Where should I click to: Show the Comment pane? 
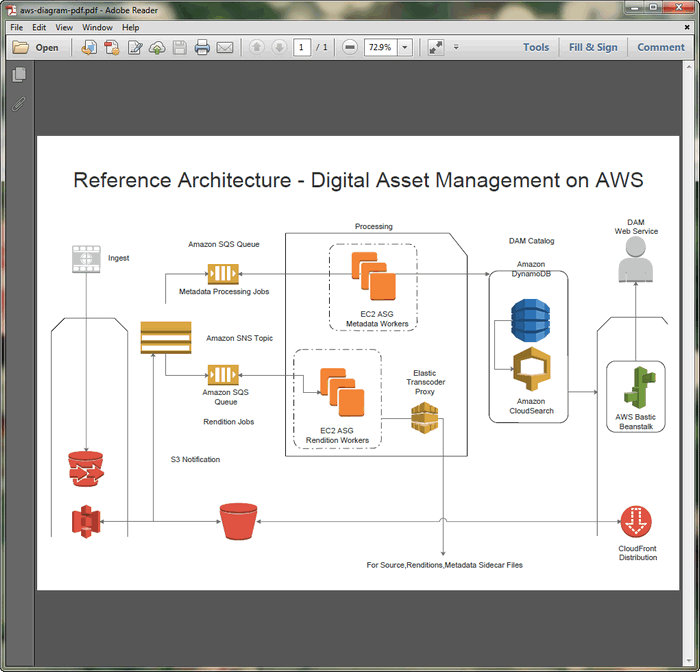(661, 47)
